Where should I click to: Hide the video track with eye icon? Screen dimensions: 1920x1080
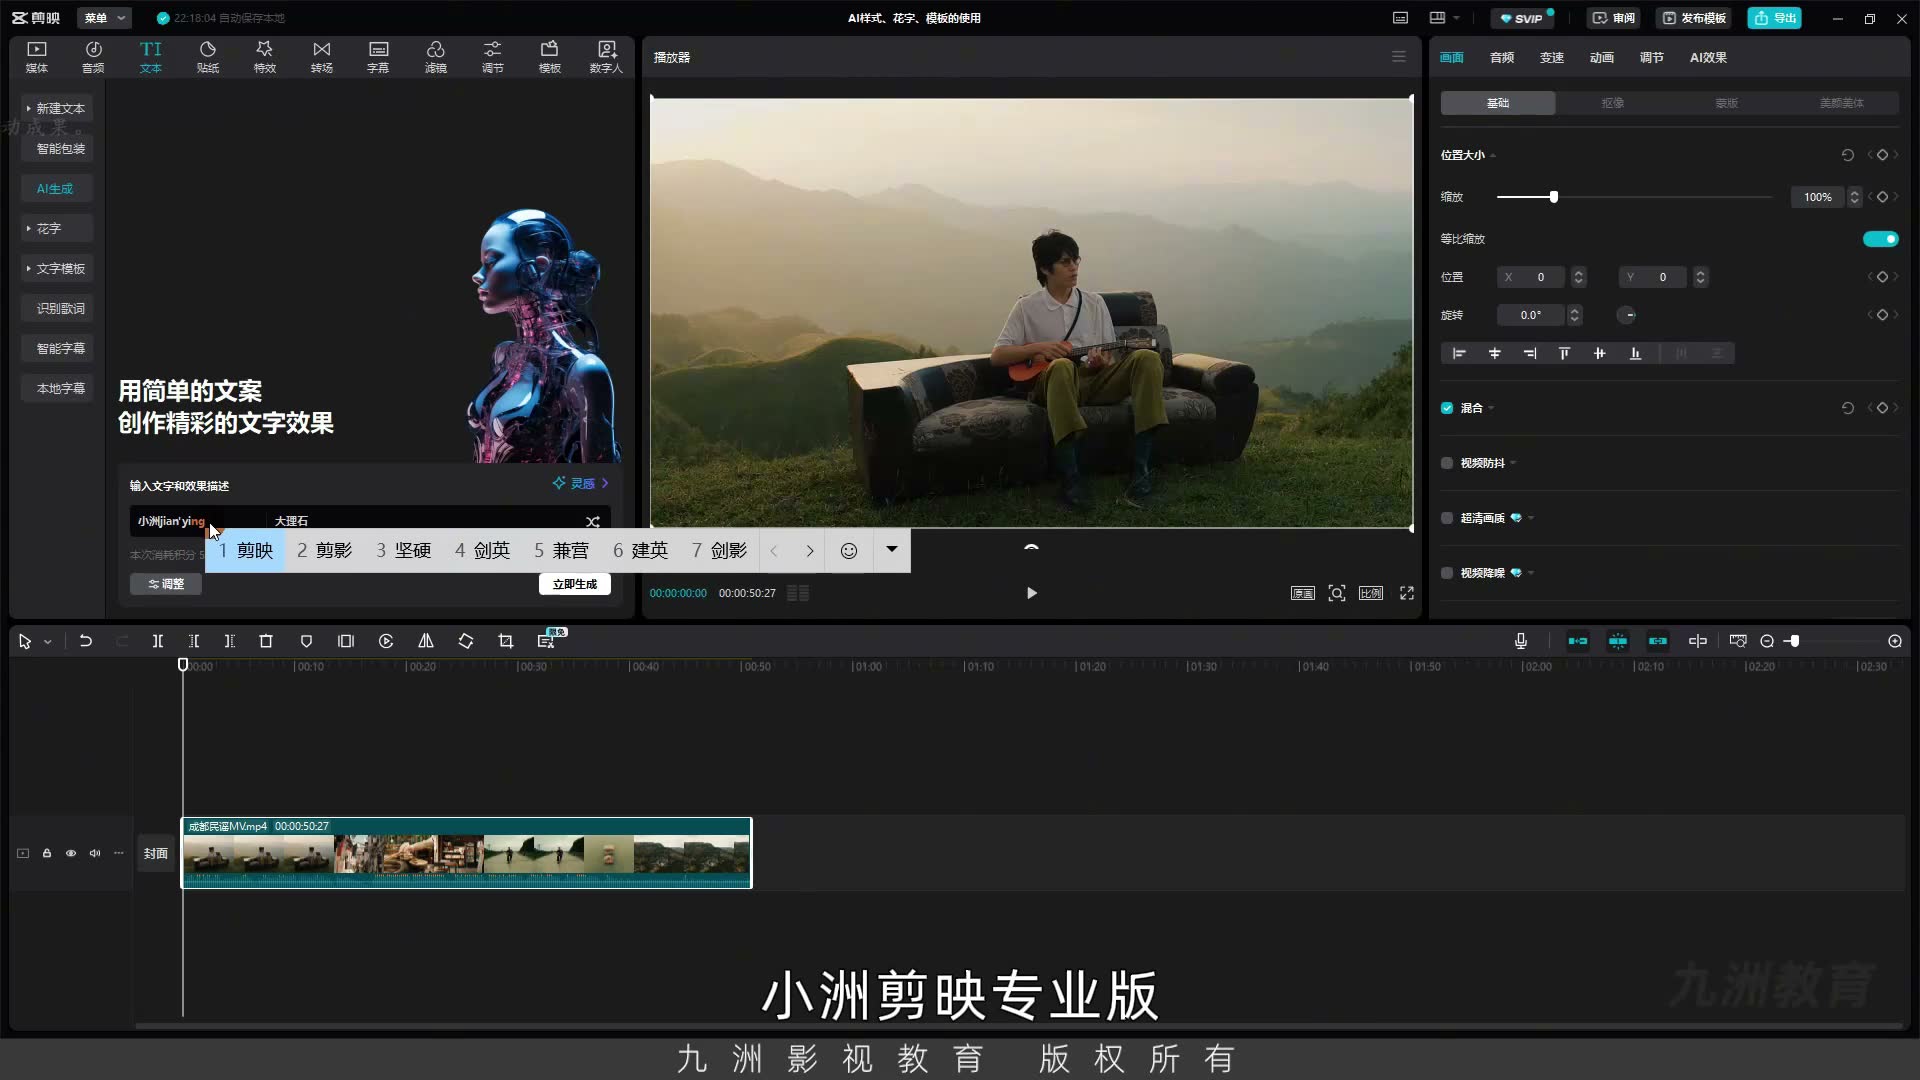click(71, 853)
